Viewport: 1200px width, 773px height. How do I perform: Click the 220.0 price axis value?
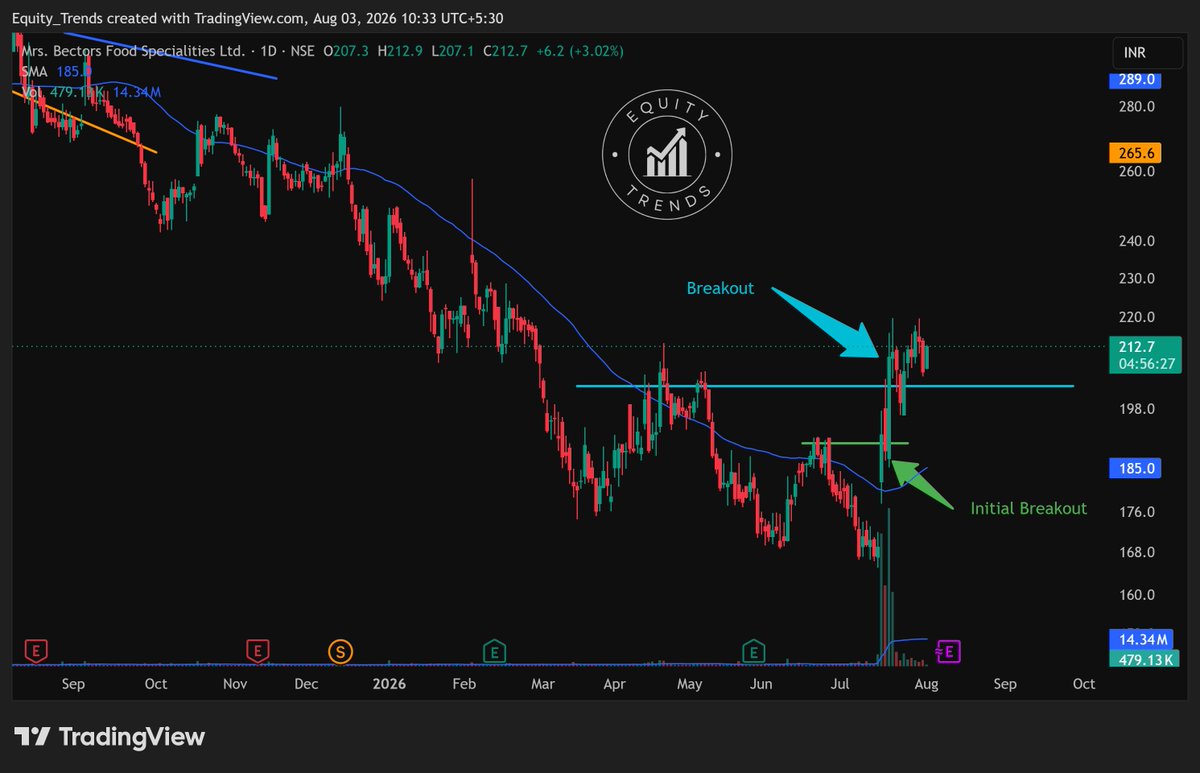1139,317
